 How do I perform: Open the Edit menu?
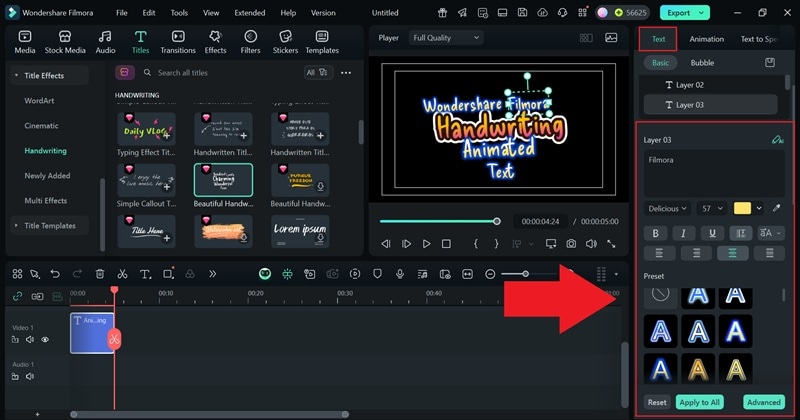point(149,13)
